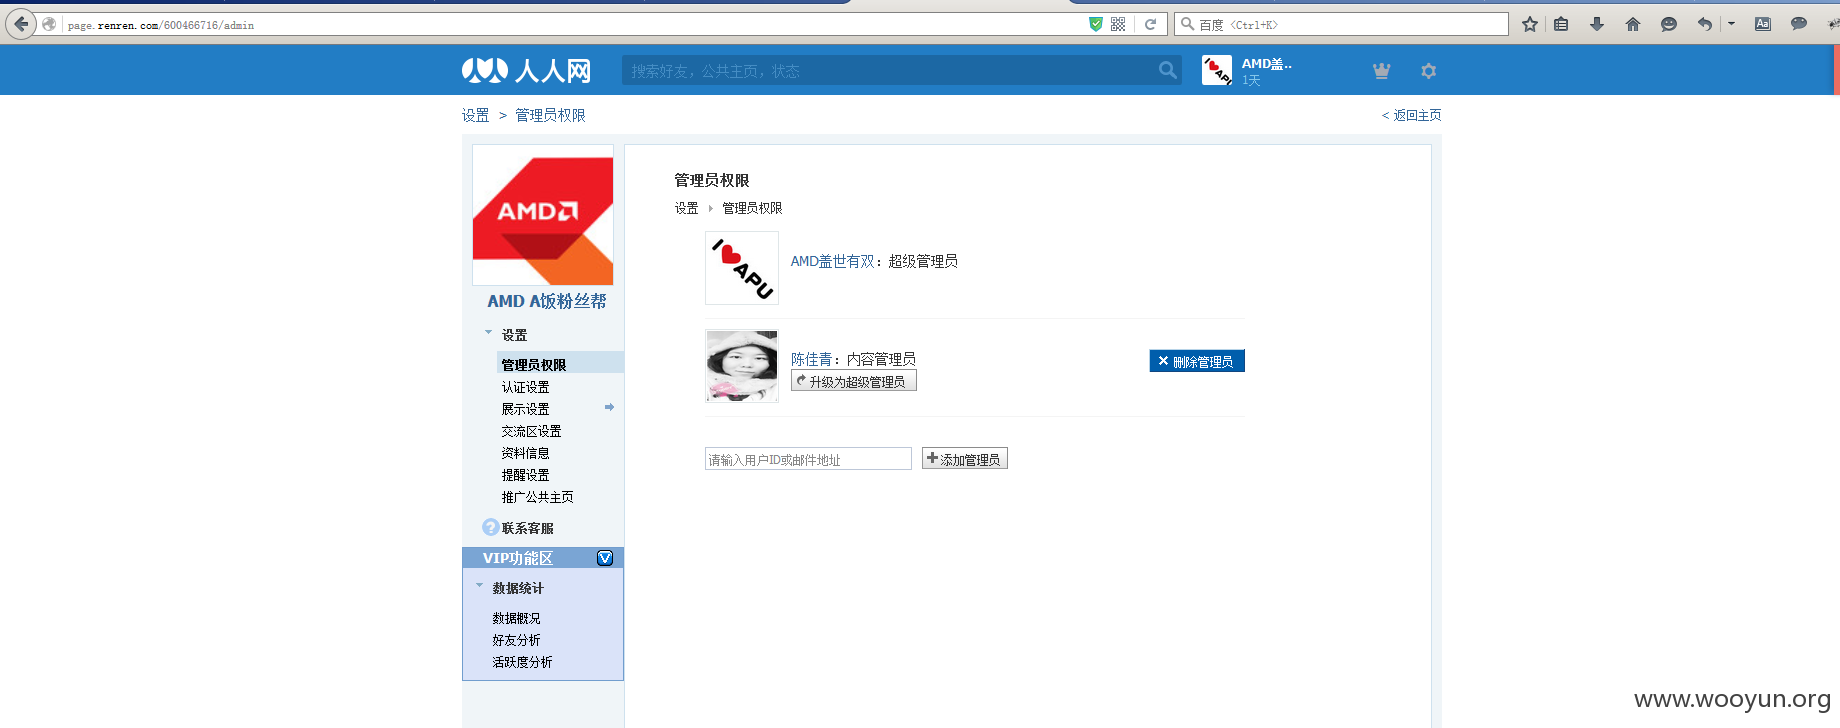Screen dimensions: 1840x728
Task: Click the 删除管理员 button
Action: (1197, 361)
